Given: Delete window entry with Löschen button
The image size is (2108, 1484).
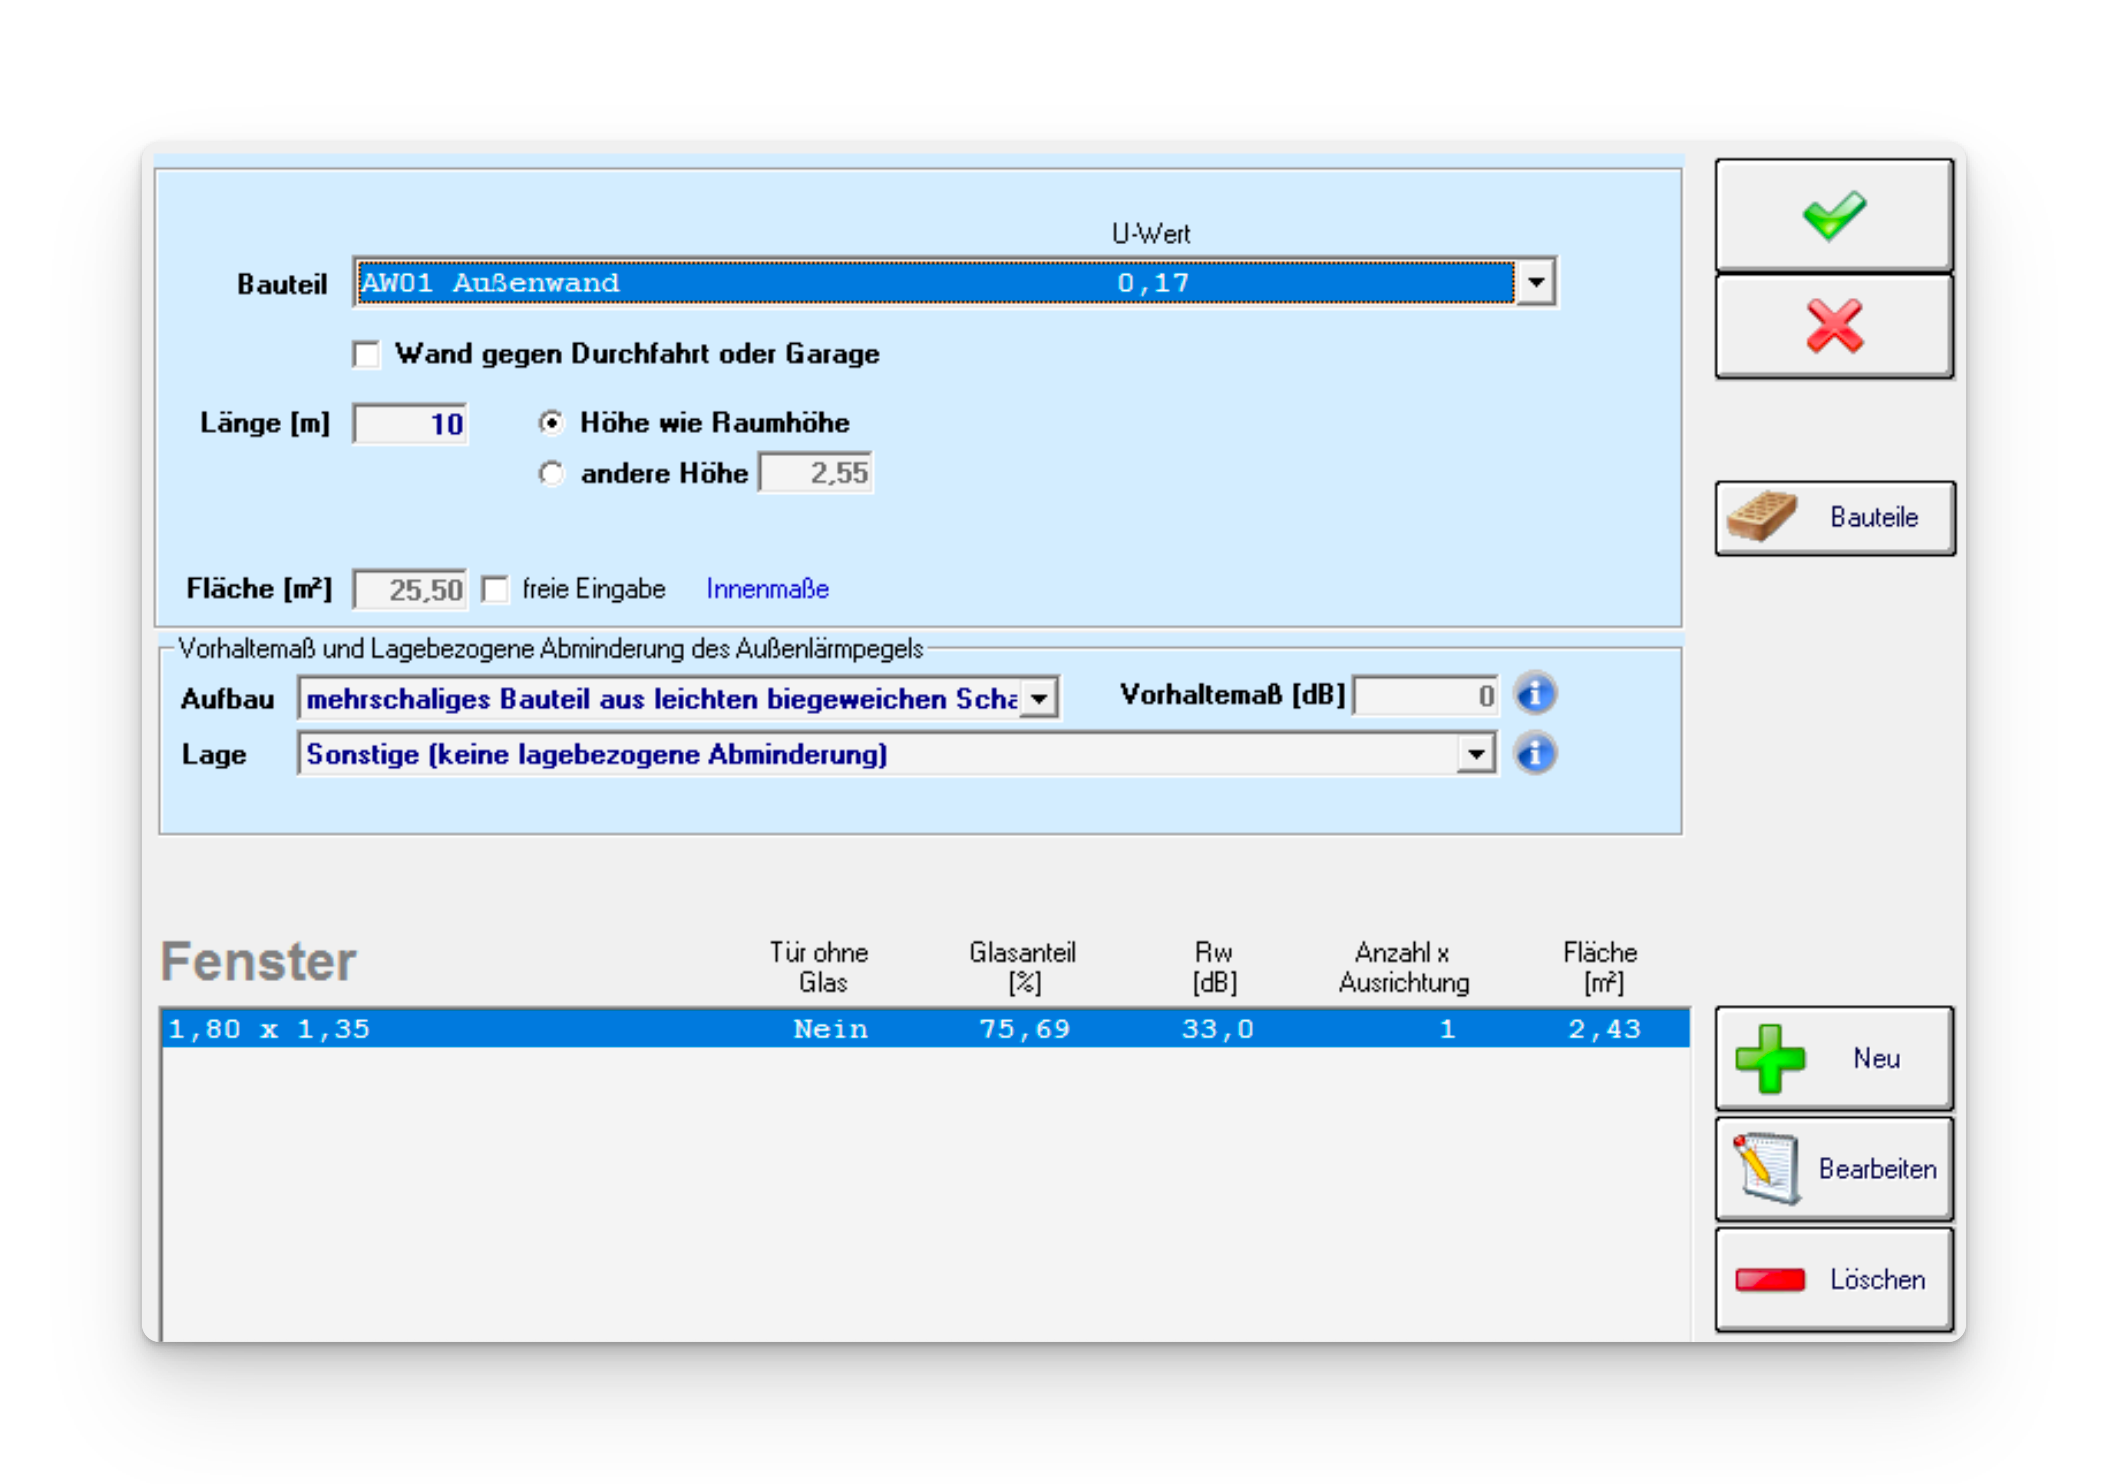Looking at the screenshot, I should [x=1833, y=1279].
